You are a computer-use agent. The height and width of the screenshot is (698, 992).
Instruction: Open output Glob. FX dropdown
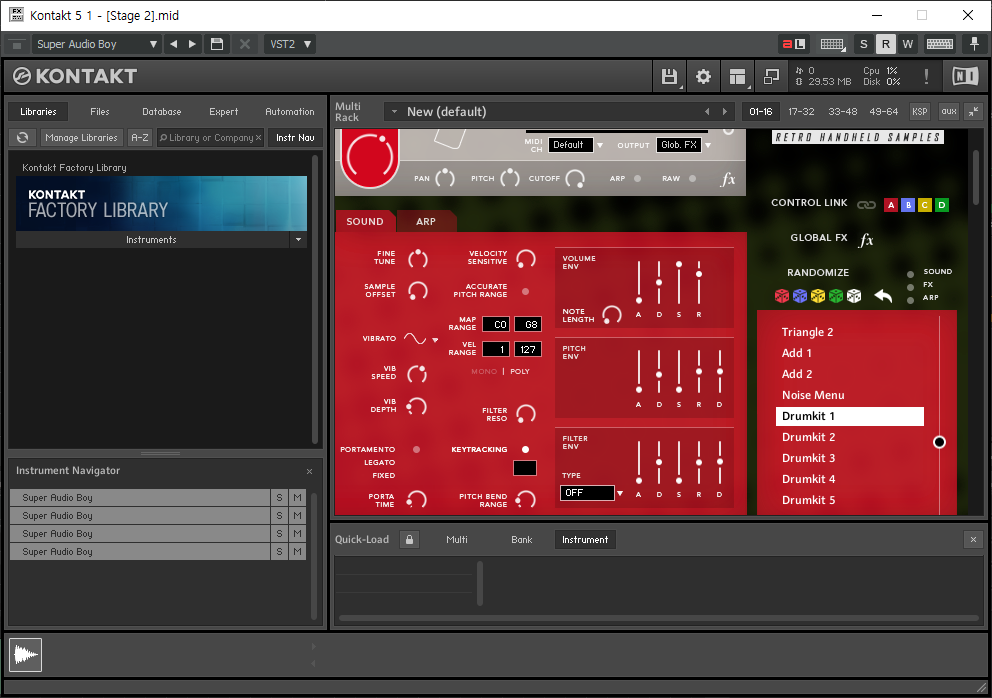coord(708,146)
